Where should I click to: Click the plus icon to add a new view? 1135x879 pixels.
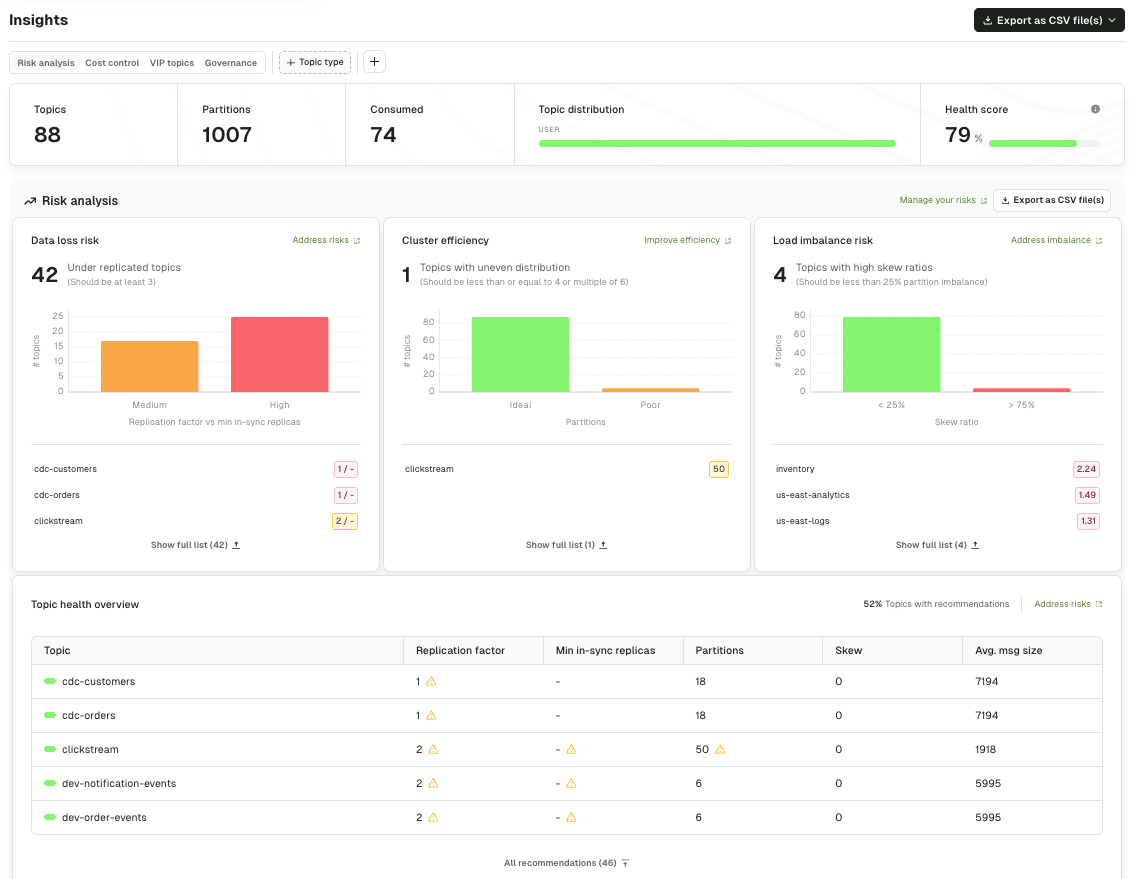coord(374,61)
